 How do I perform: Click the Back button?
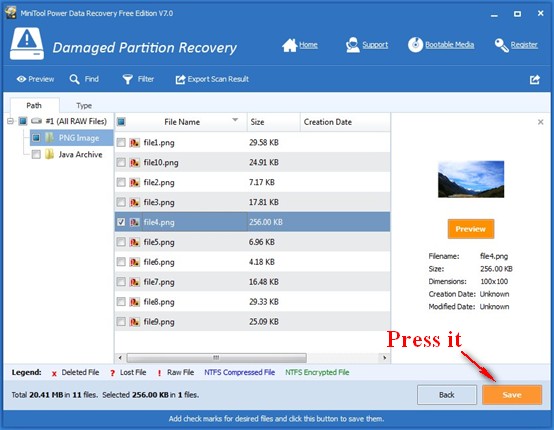447,395
